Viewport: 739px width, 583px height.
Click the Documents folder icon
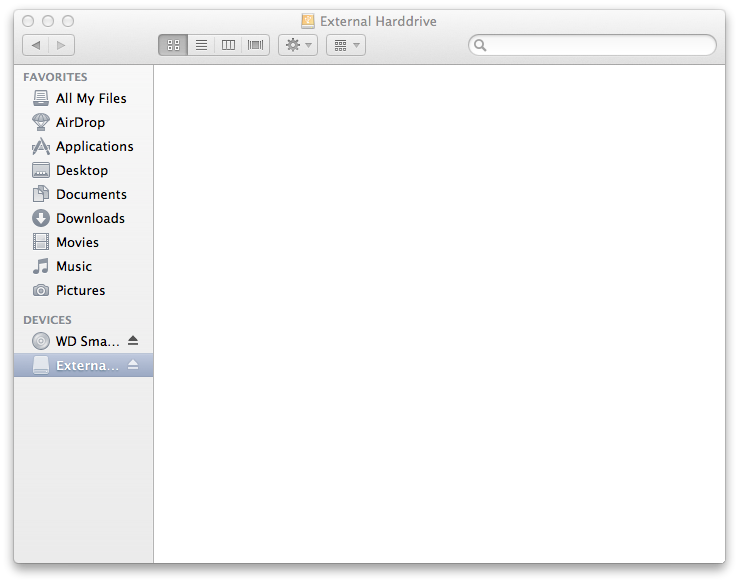(x=41, y=194)
